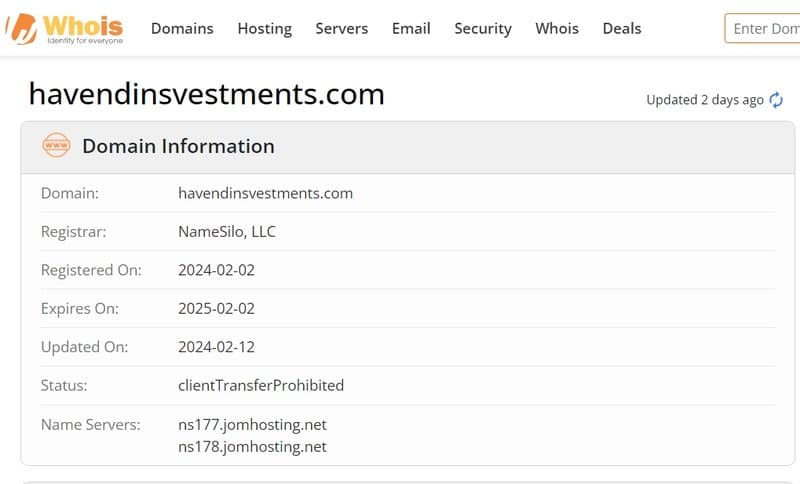Open the Hosting menu
800x484 pixels.
coord(265,29)
